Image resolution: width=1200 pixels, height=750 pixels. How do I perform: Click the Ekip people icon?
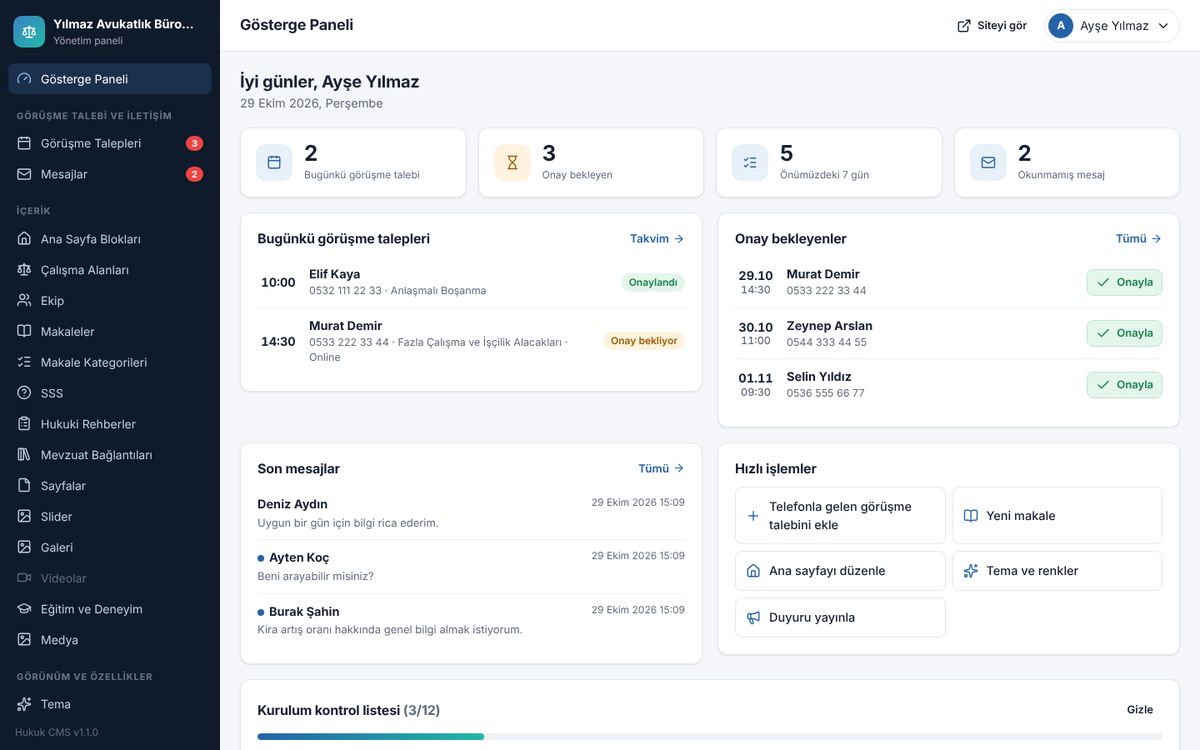click(x=24, y=301)
